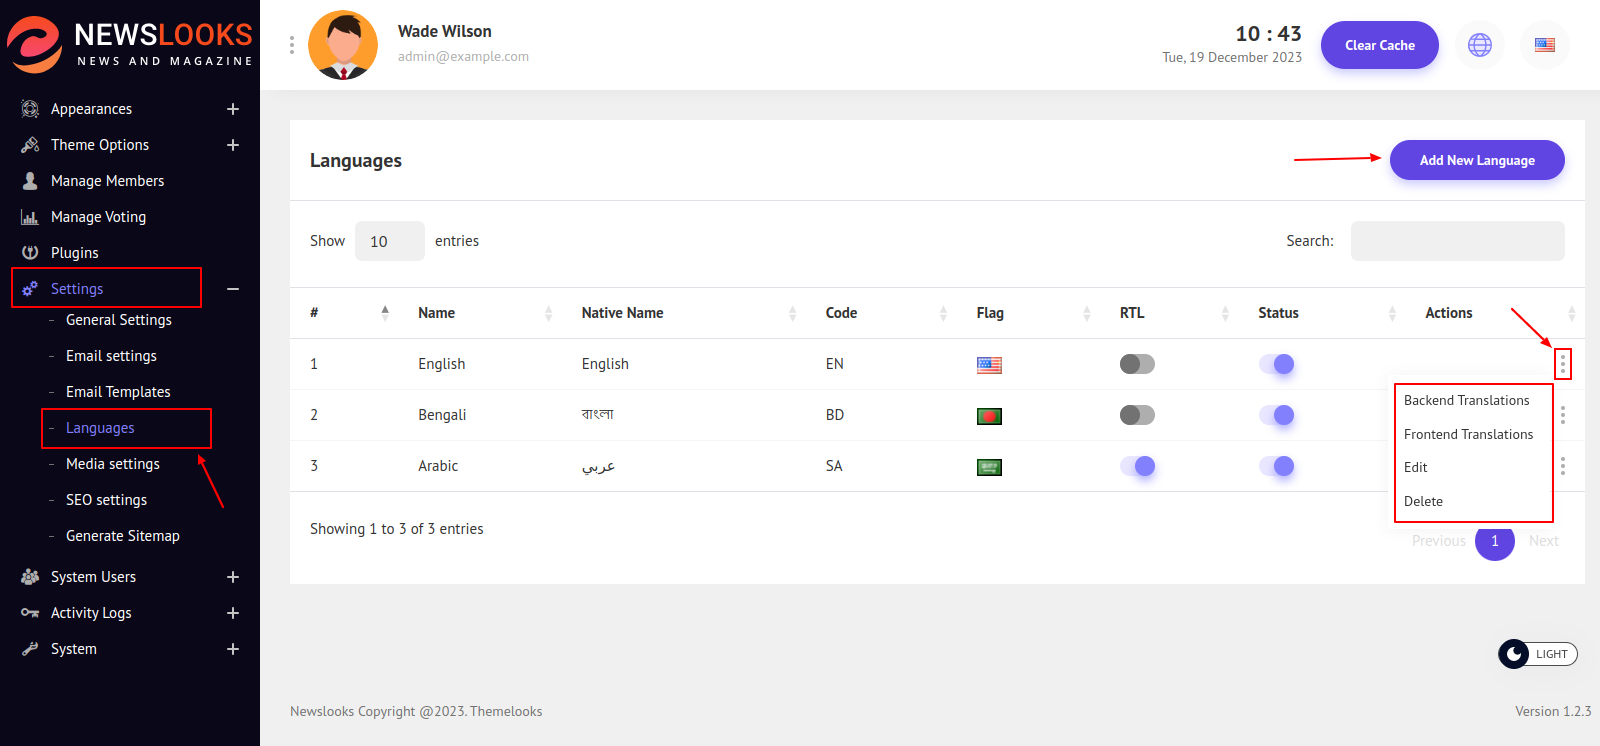The height and width of the screenshot is (746, 1600).
Task: Click the Wade Wilson profile avatar
Action: pyautogui.click(x=343, y=45)
